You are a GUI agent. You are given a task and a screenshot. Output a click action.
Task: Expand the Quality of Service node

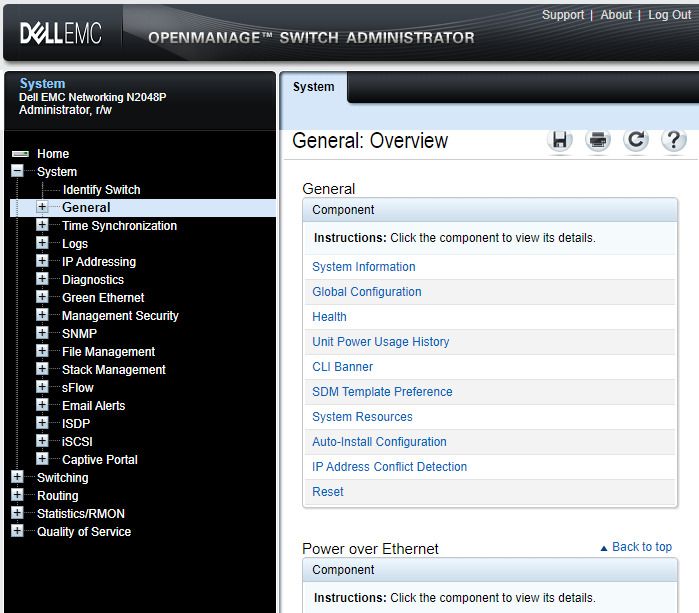point(17,531)
